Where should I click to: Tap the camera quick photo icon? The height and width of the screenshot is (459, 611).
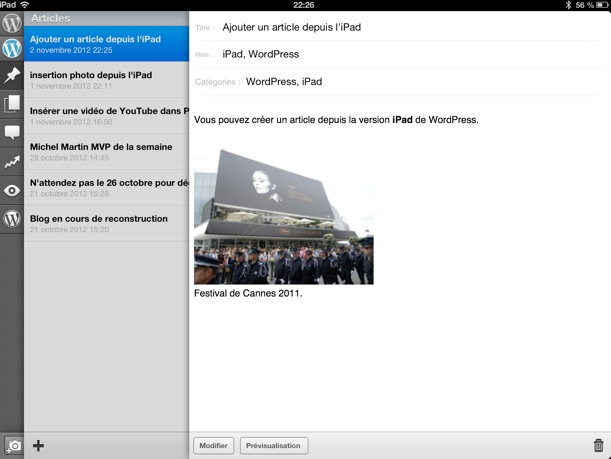pos(13,446)
